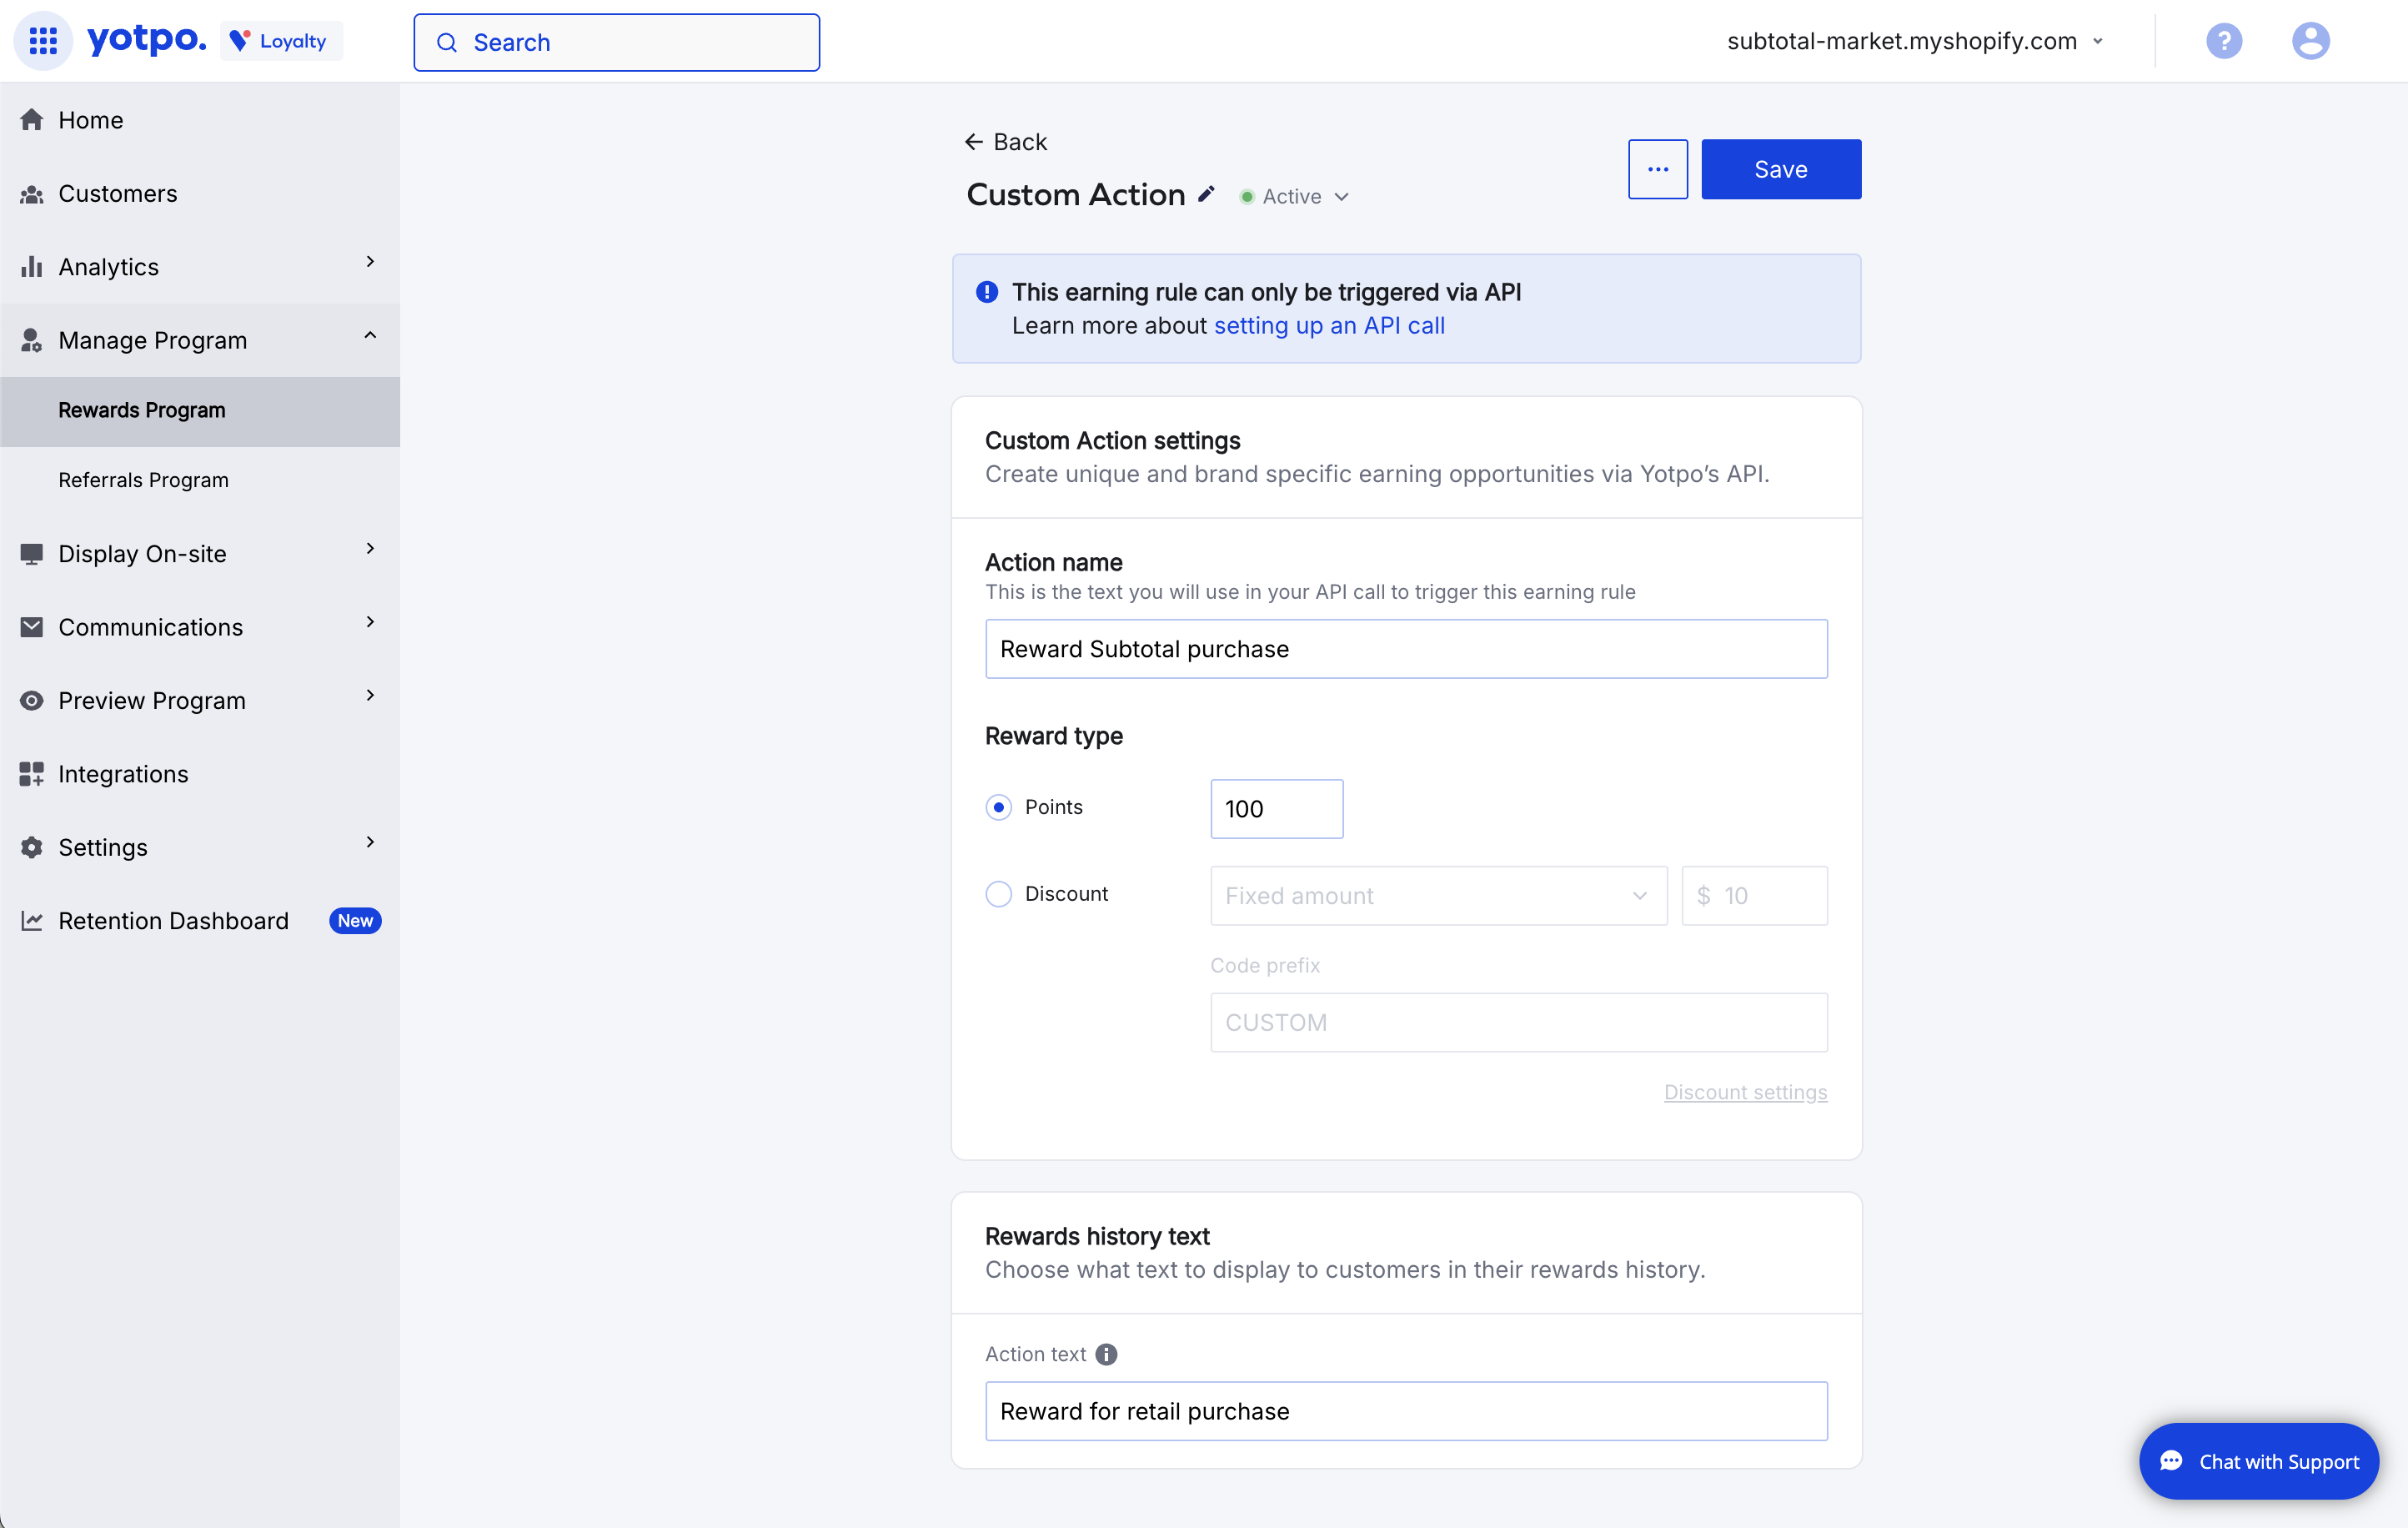2408x1528 pixels.
Task: Go to Retention Dashboard menu item
Action: (173, 921)
